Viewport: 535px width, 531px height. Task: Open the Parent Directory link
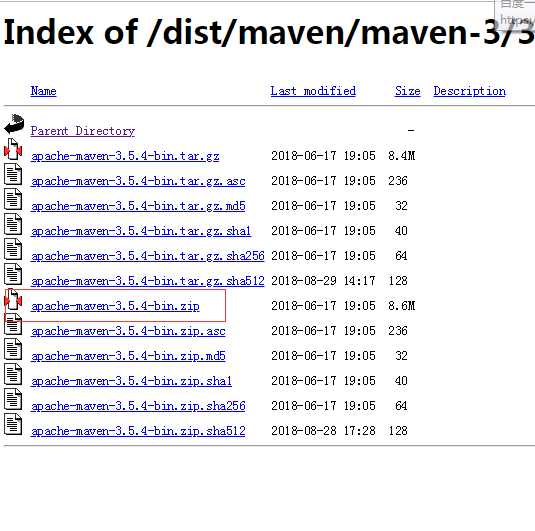83,131
